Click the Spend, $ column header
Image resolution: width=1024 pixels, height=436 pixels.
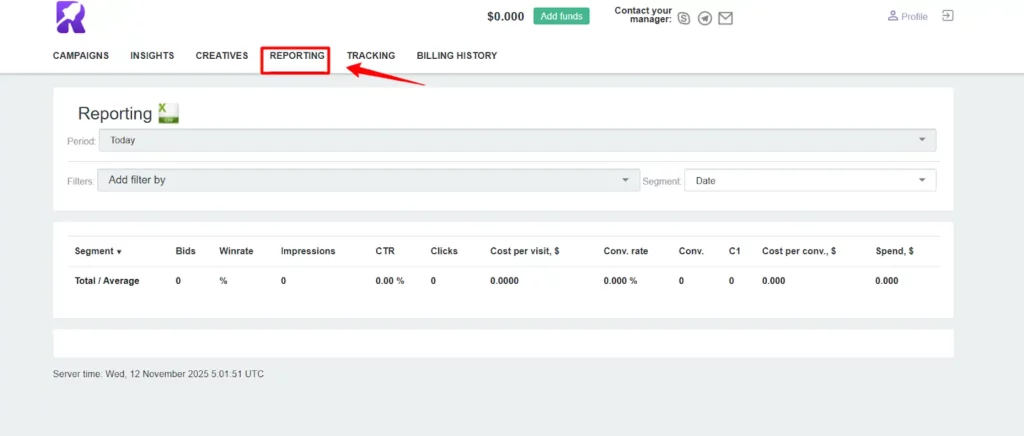(x=894, y=251)
